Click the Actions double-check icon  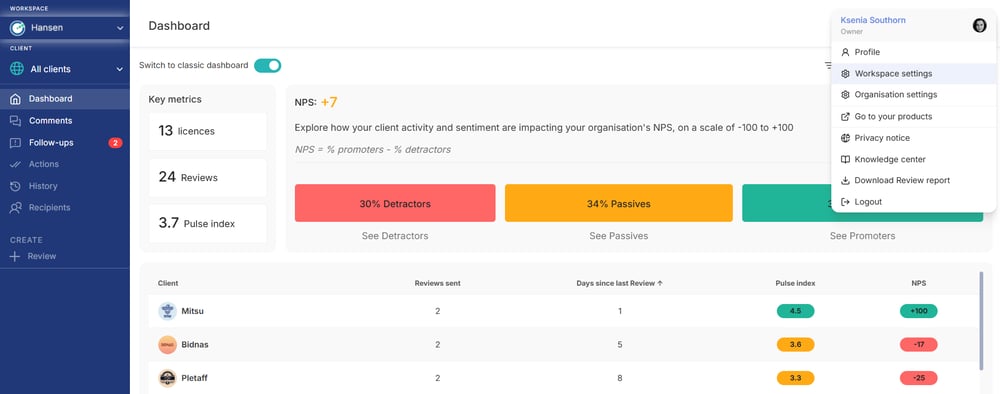click(15, 164)
